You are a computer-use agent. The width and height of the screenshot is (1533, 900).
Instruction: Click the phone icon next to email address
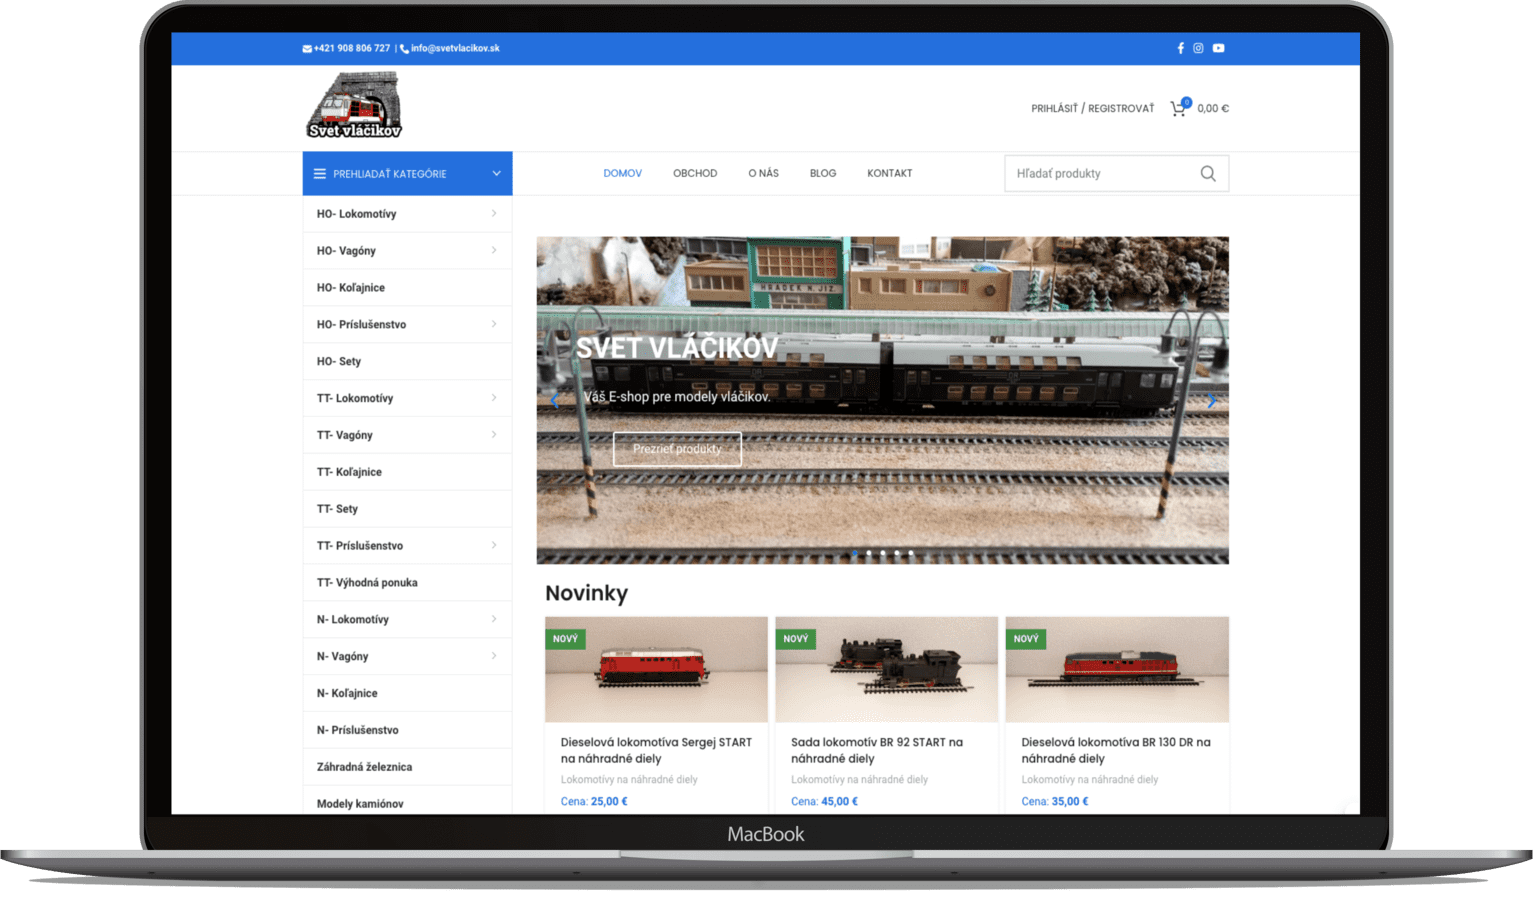(404, 49)
